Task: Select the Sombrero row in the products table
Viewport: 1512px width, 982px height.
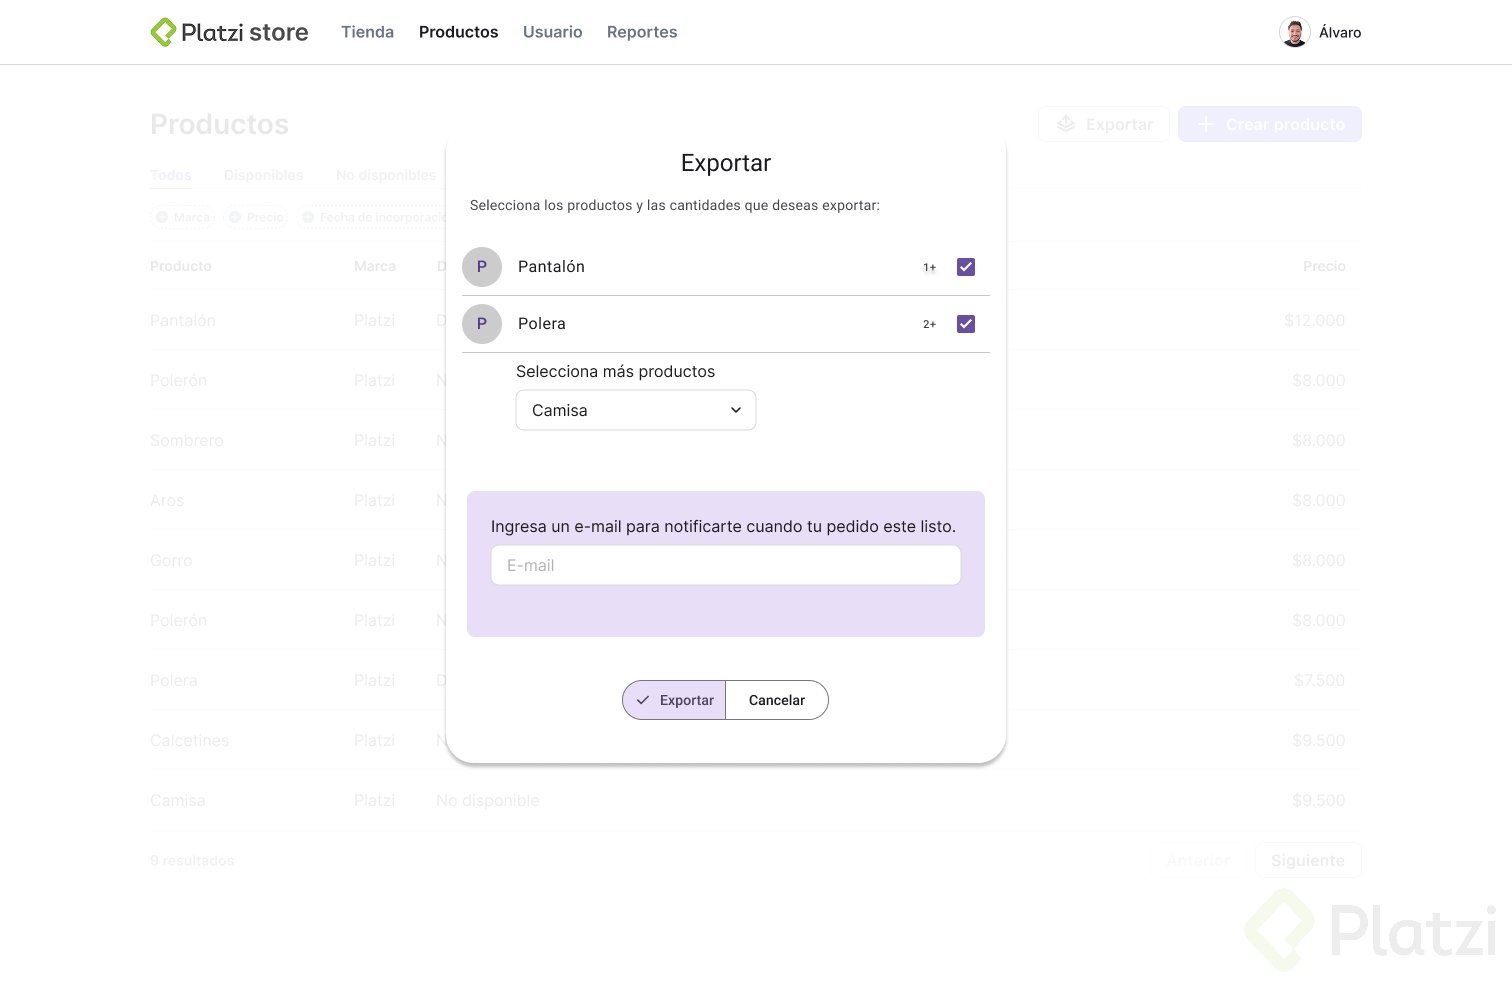Action: tap(755, 440)
